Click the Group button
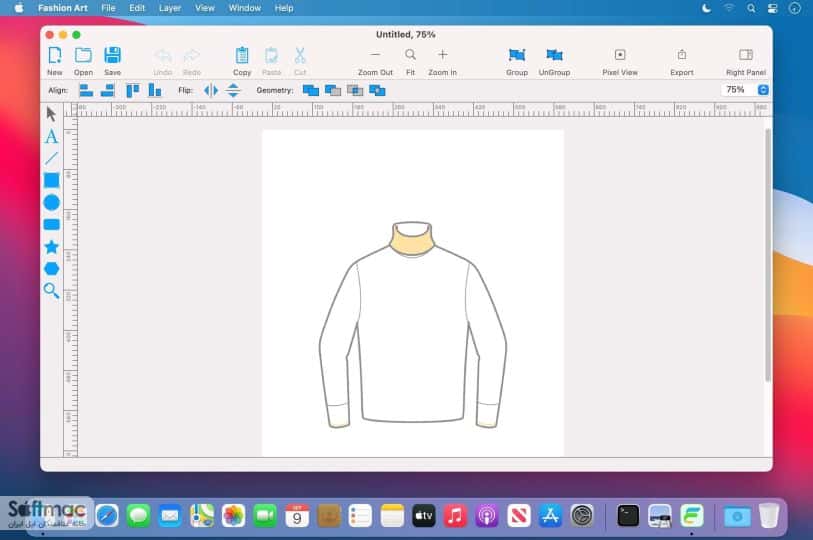 click(516, 61)
